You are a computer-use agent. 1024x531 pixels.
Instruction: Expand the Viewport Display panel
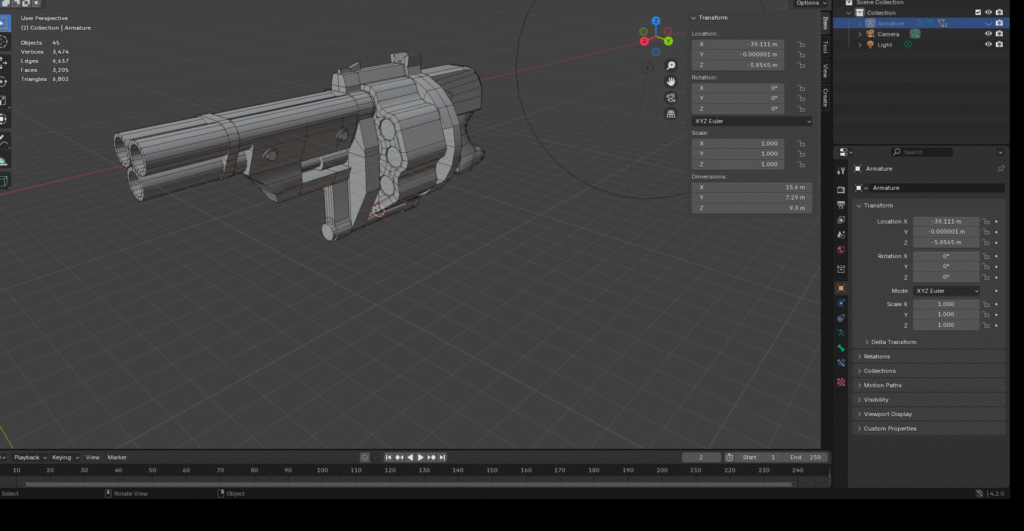tap(888, 414)
